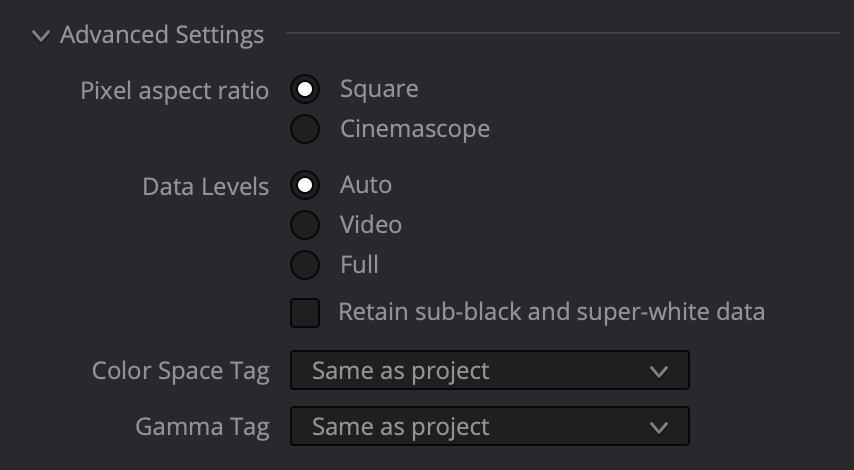Click the Advanced Settings heading text

(x=162, y=35)
